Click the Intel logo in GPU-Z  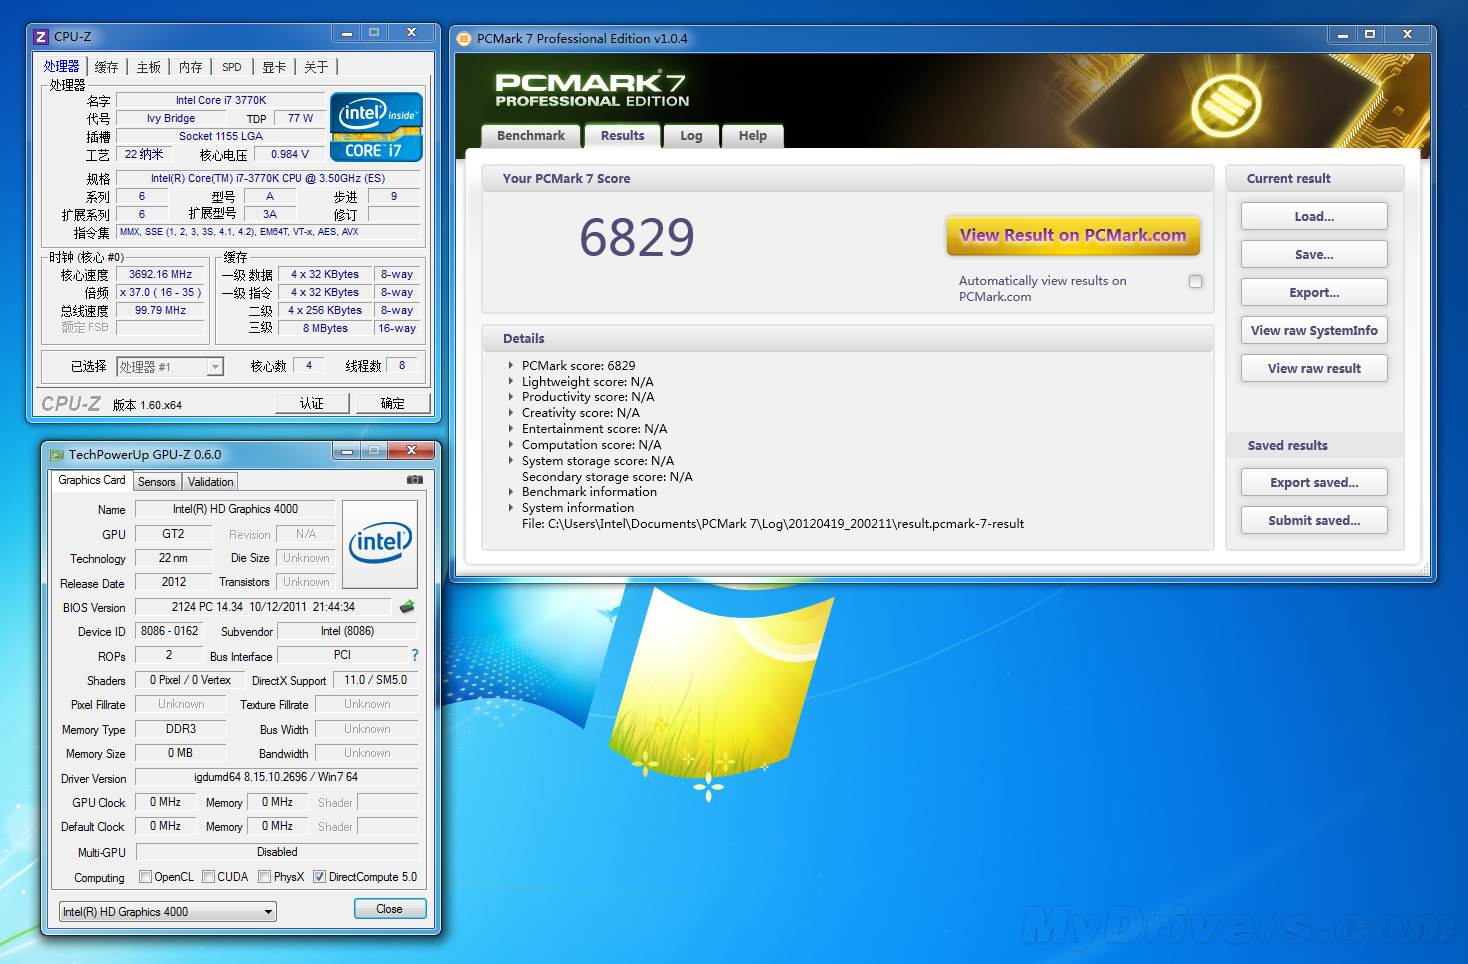(x=380, y=544)
